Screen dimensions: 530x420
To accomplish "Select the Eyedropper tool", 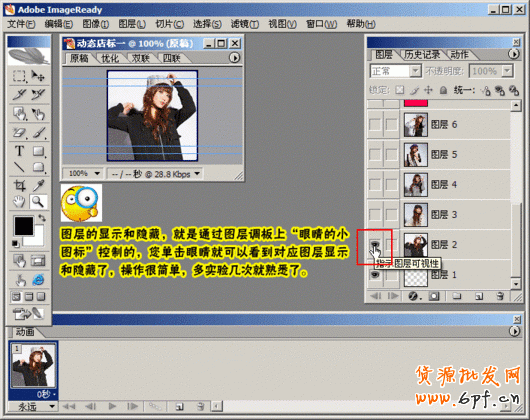I will tap(38, 185).
